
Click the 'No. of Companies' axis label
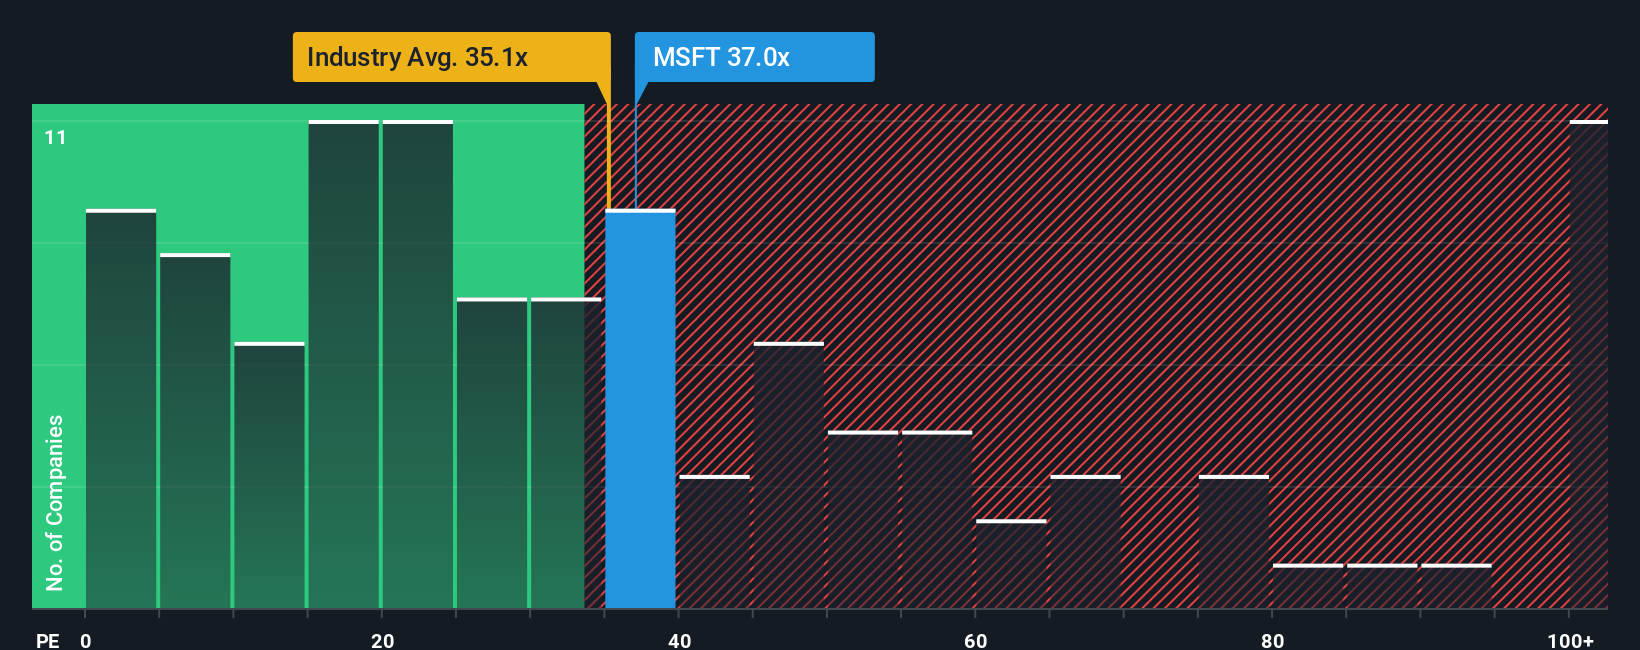55,502
